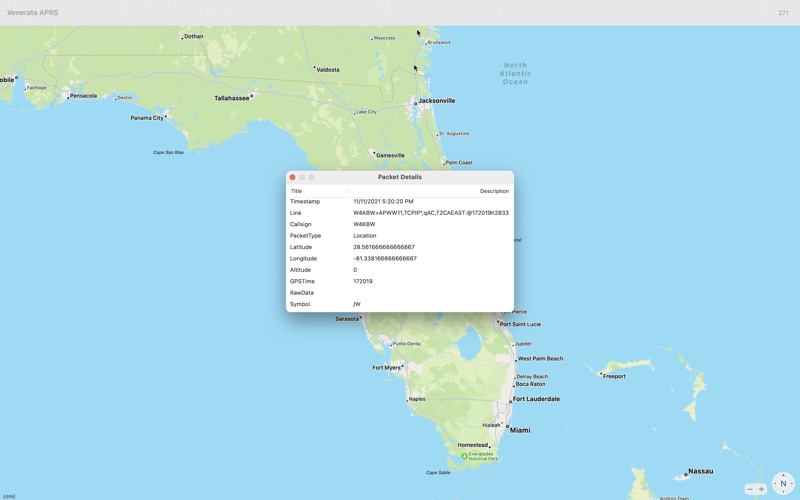
Task: Click the Miami city label on map
Action: pyautogui.click(x=520, y=430)
